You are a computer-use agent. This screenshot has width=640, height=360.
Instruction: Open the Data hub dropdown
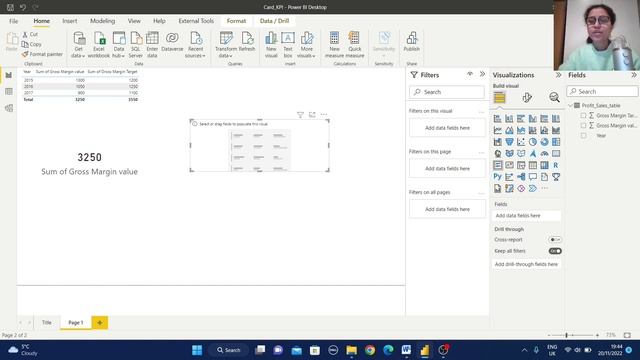point(119,45)
